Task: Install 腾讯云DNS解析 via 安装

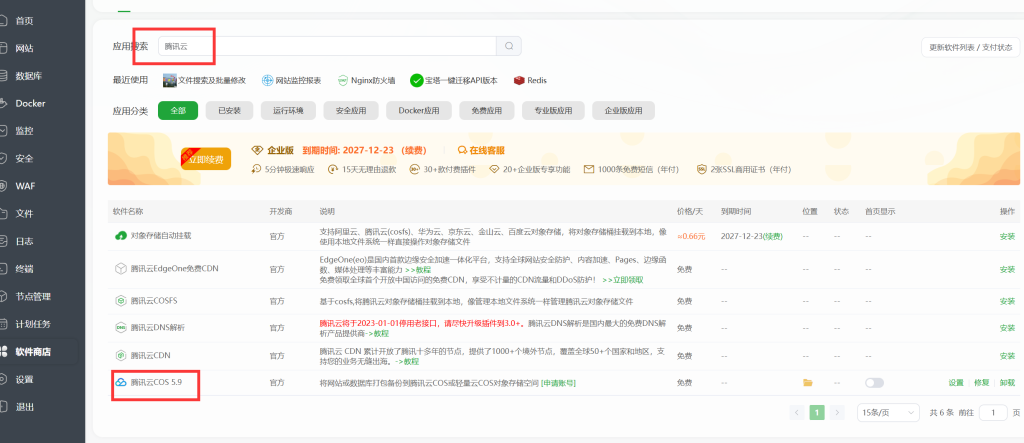Action: [1007, 328]
